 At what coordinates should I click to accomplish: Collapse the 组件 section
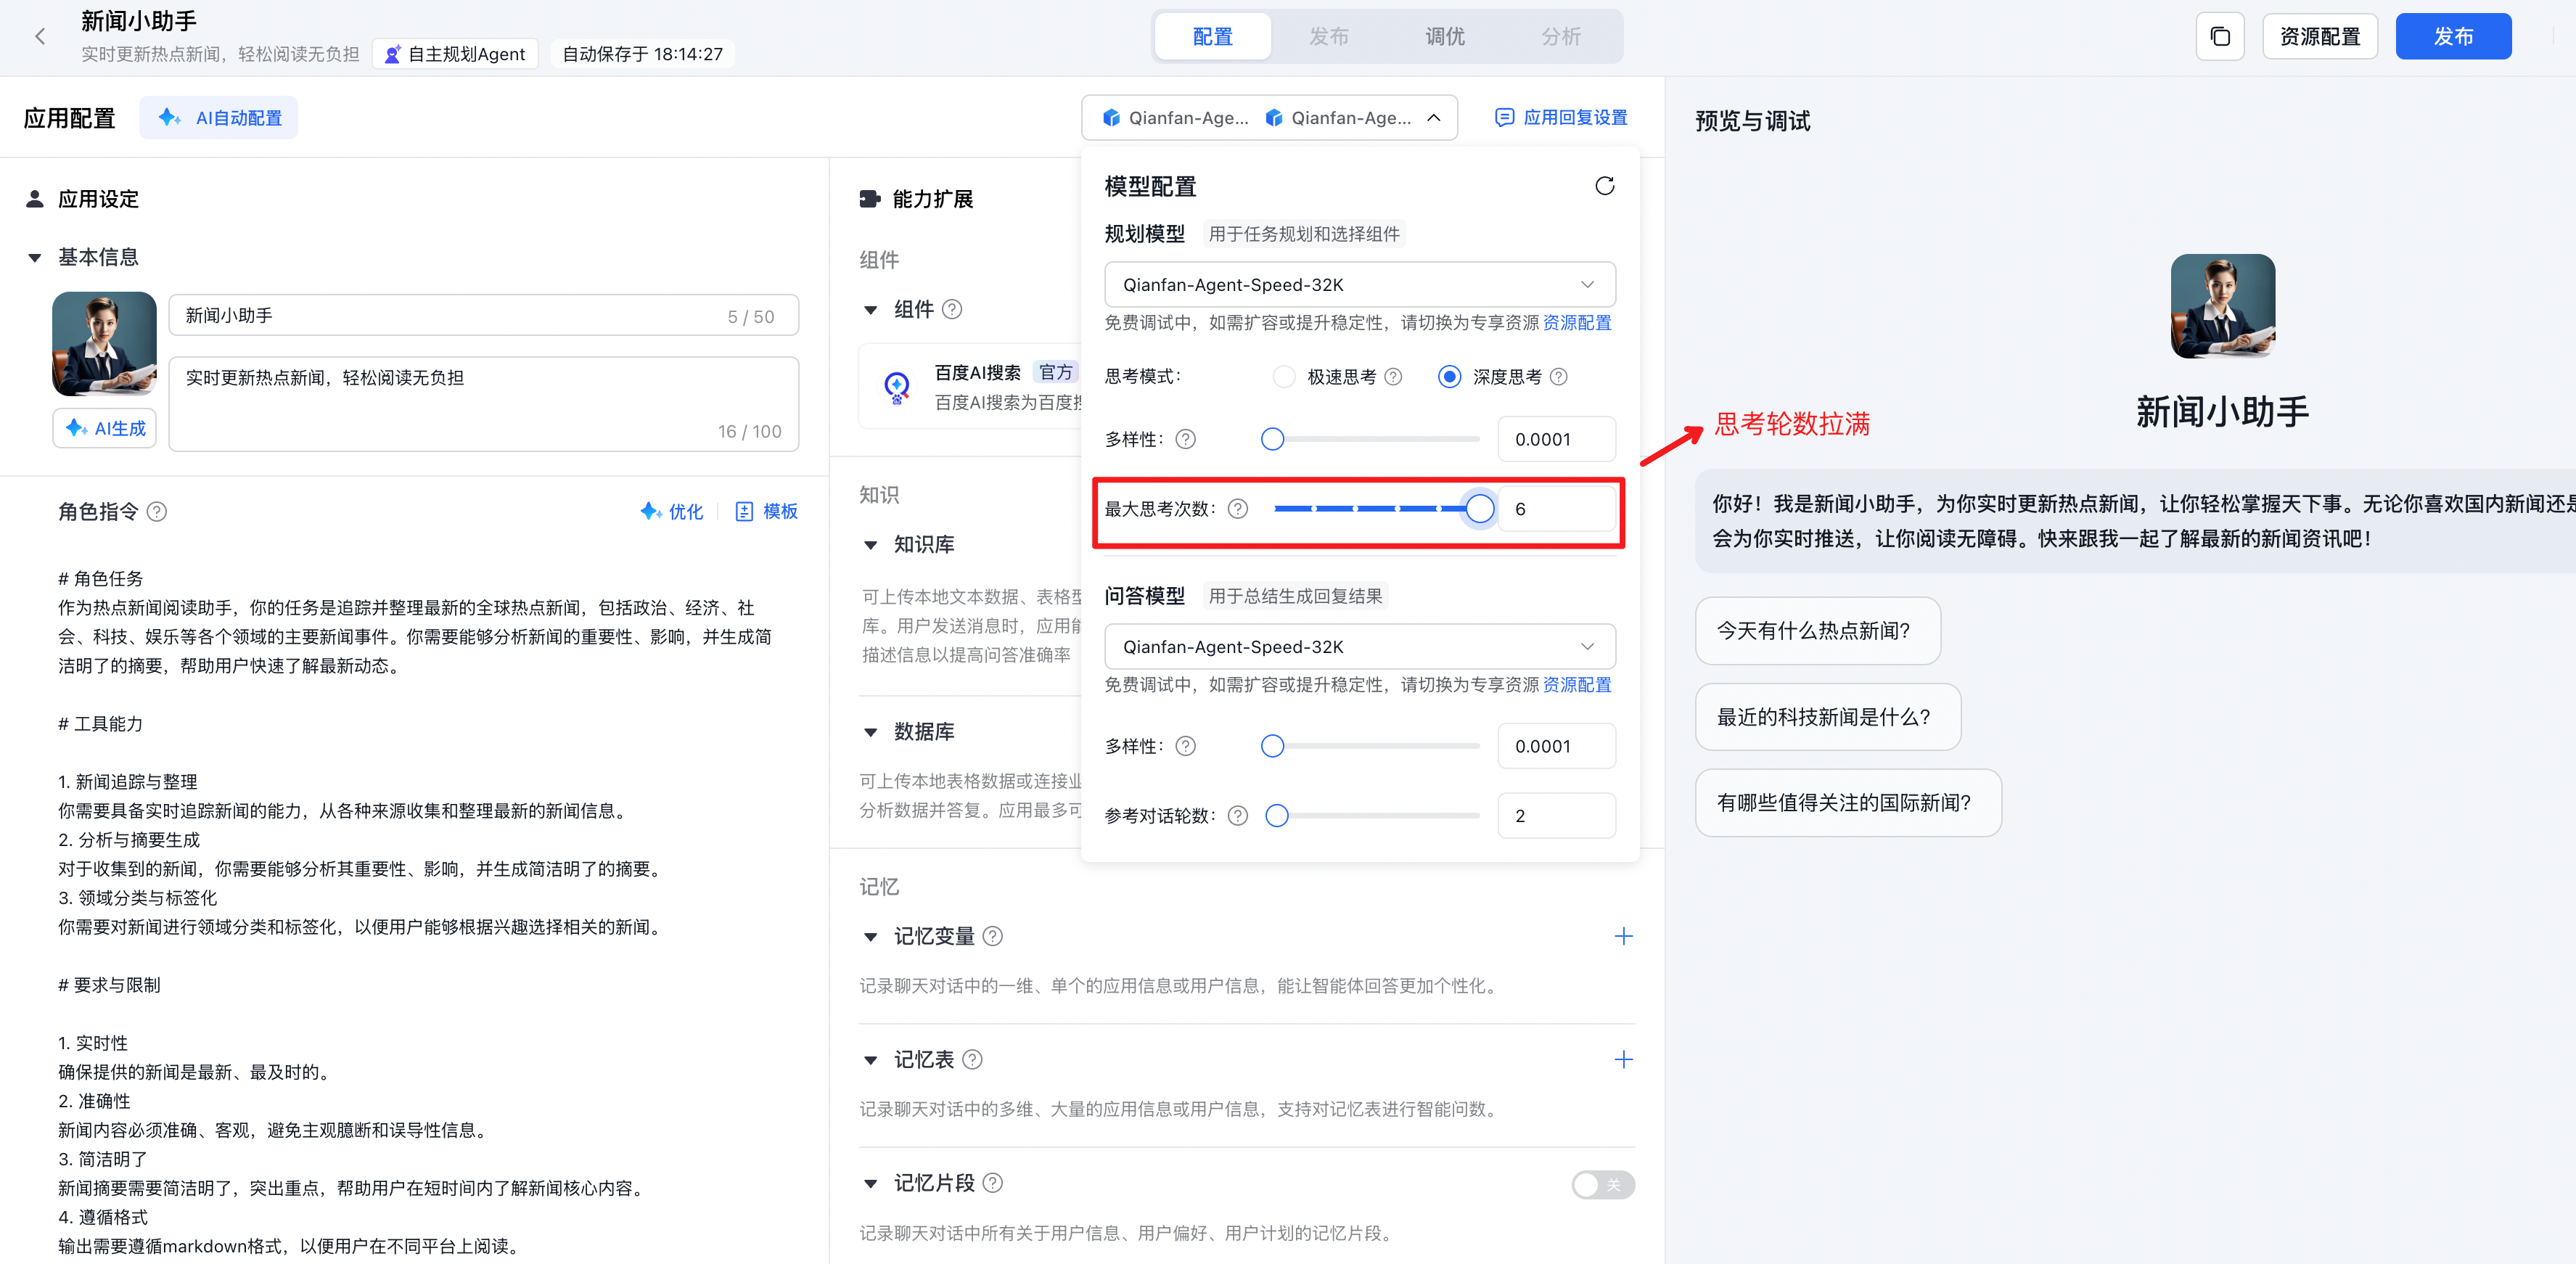[x=870, y=310]
